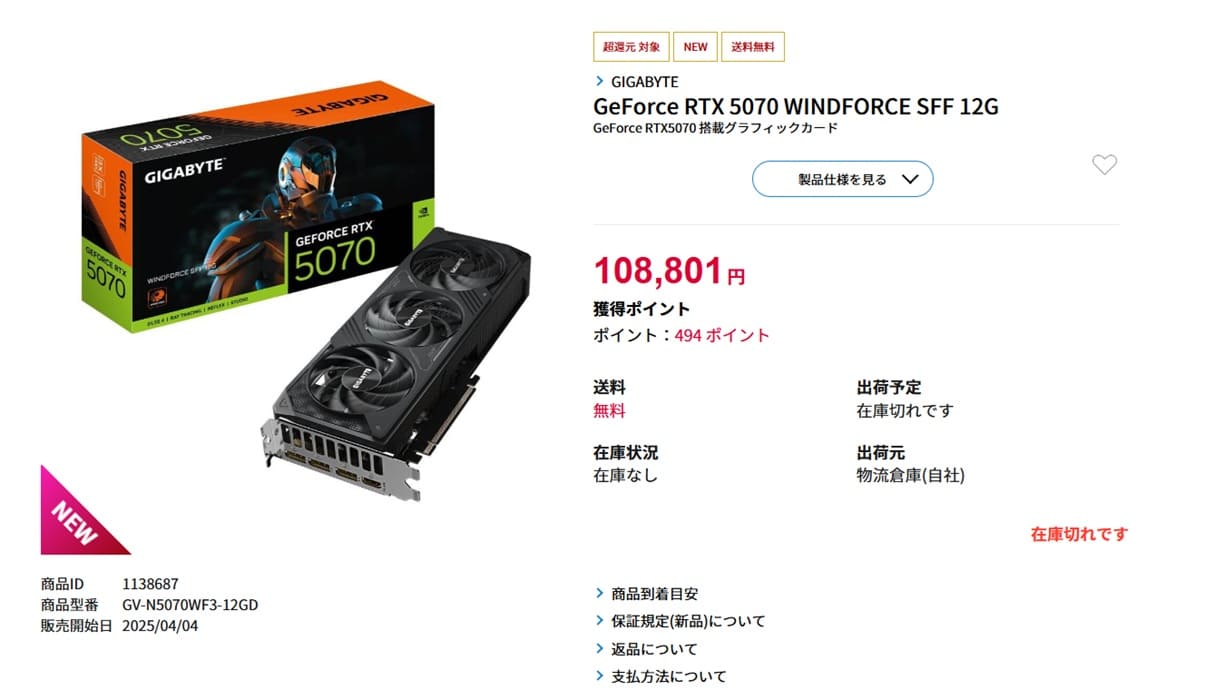Open 保証規定(新品)について link

coord(688,621)
